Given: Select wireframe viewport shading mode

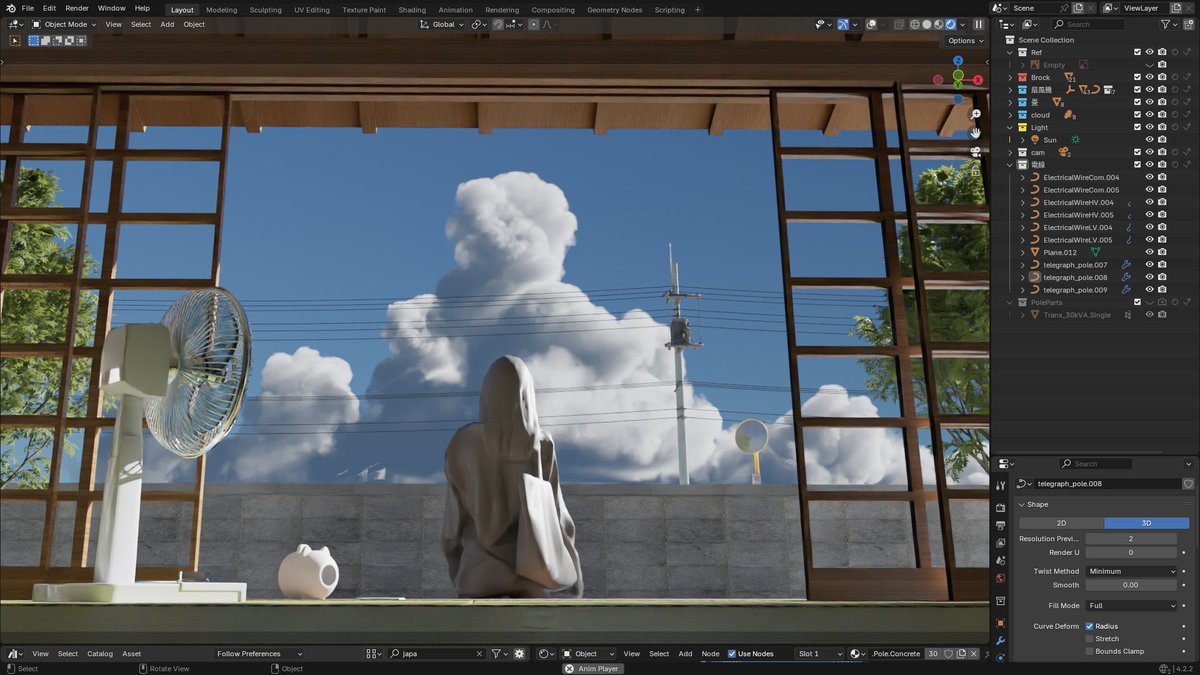Looking at the screenshot, I should point(915,24).
